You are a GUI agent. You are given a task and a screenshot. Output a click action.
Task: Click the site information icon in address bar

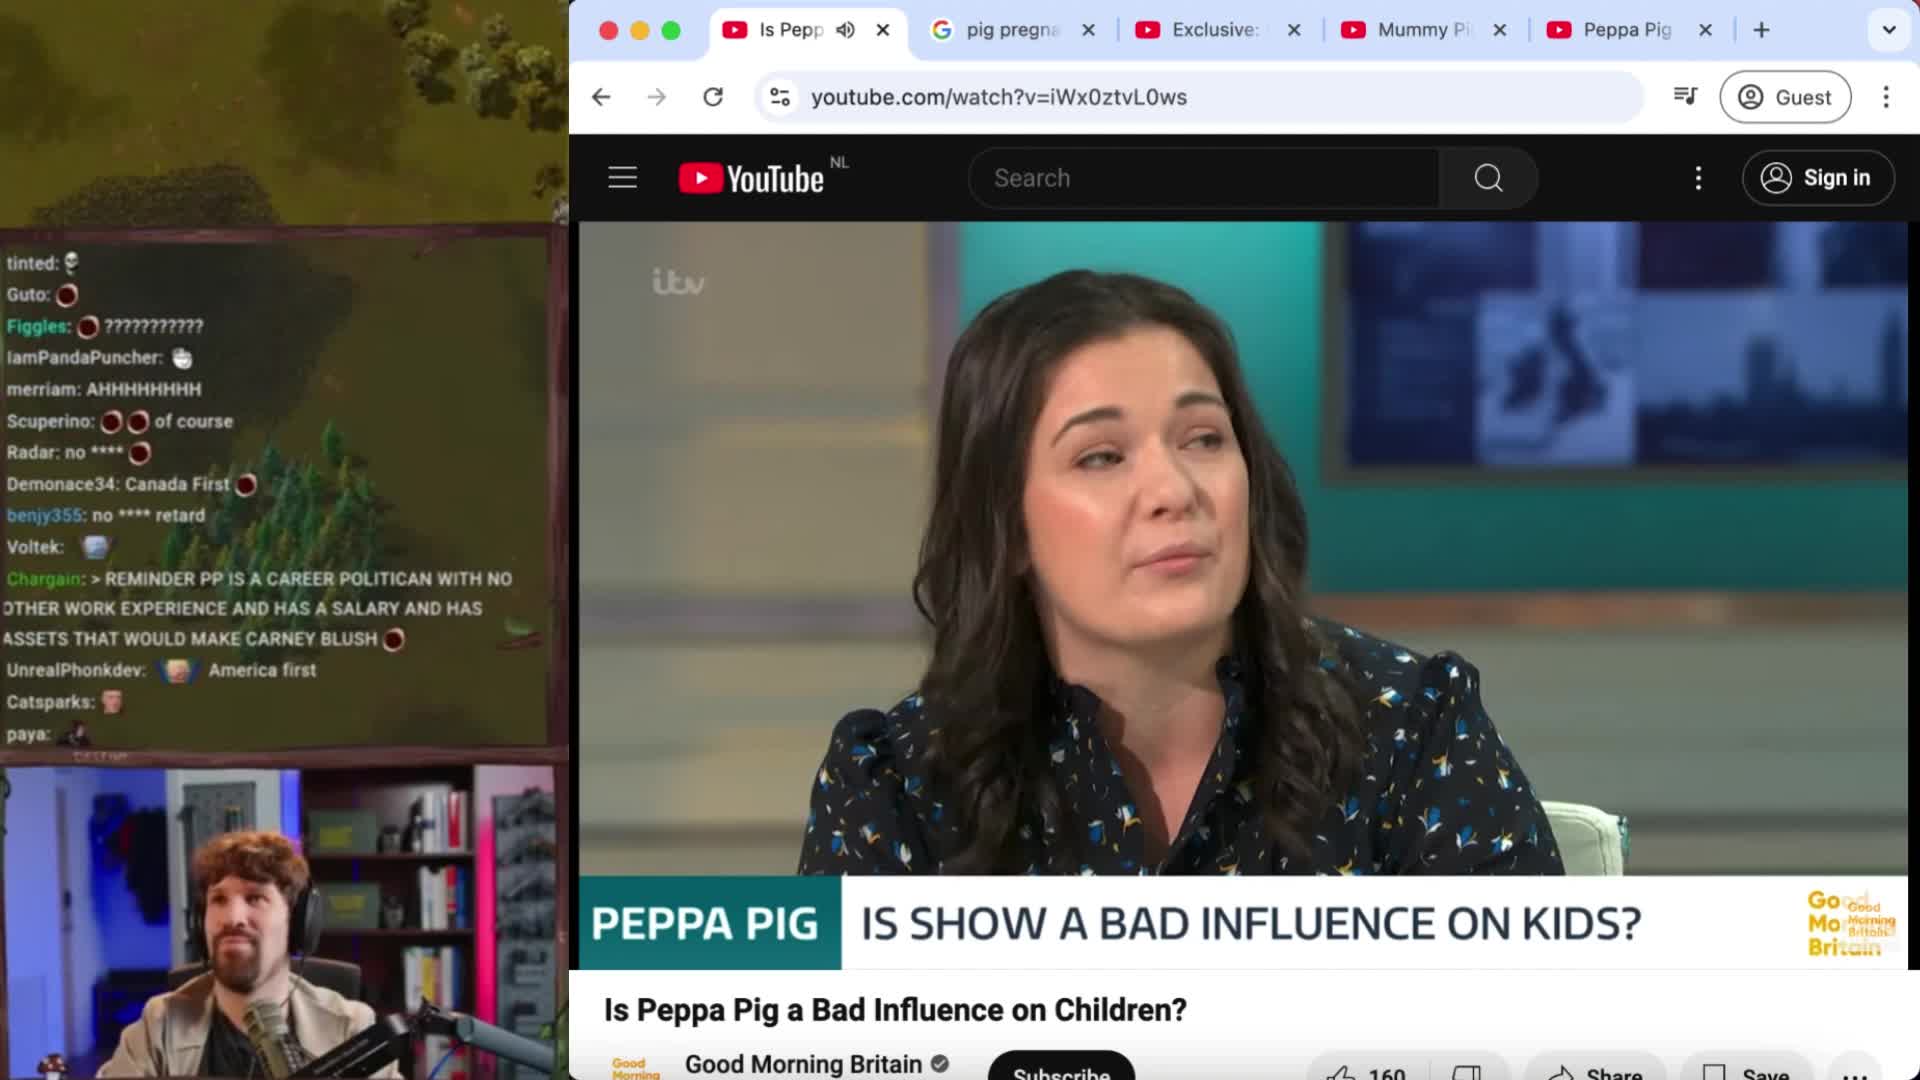[780, 96]
